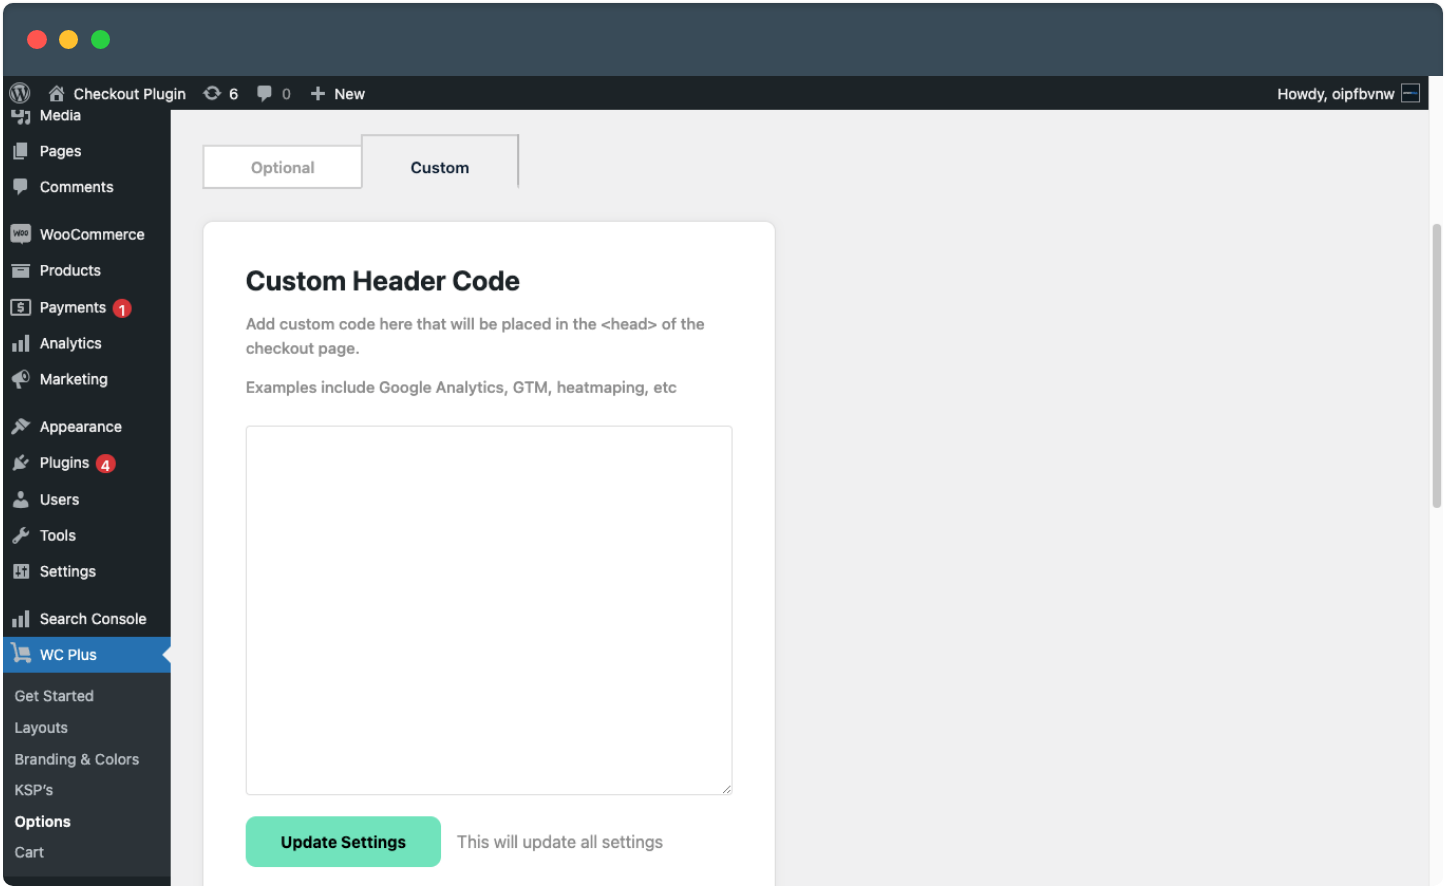Click the home icon beside Checkout Plugin
This screenshot has height=886, width=1446.
(56, 93)
